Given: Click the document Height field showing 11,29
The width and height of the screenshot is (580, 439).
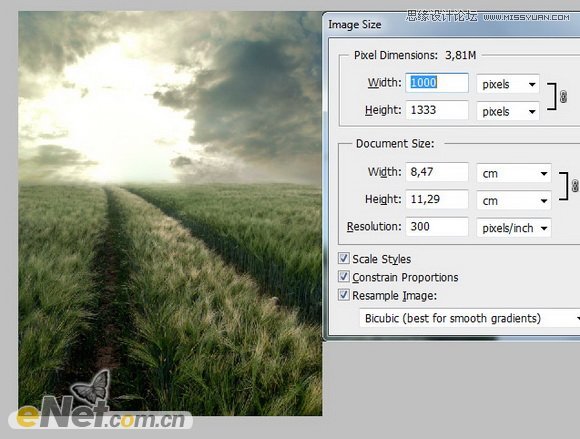Looking at the screenshot, I should (437, 199).
